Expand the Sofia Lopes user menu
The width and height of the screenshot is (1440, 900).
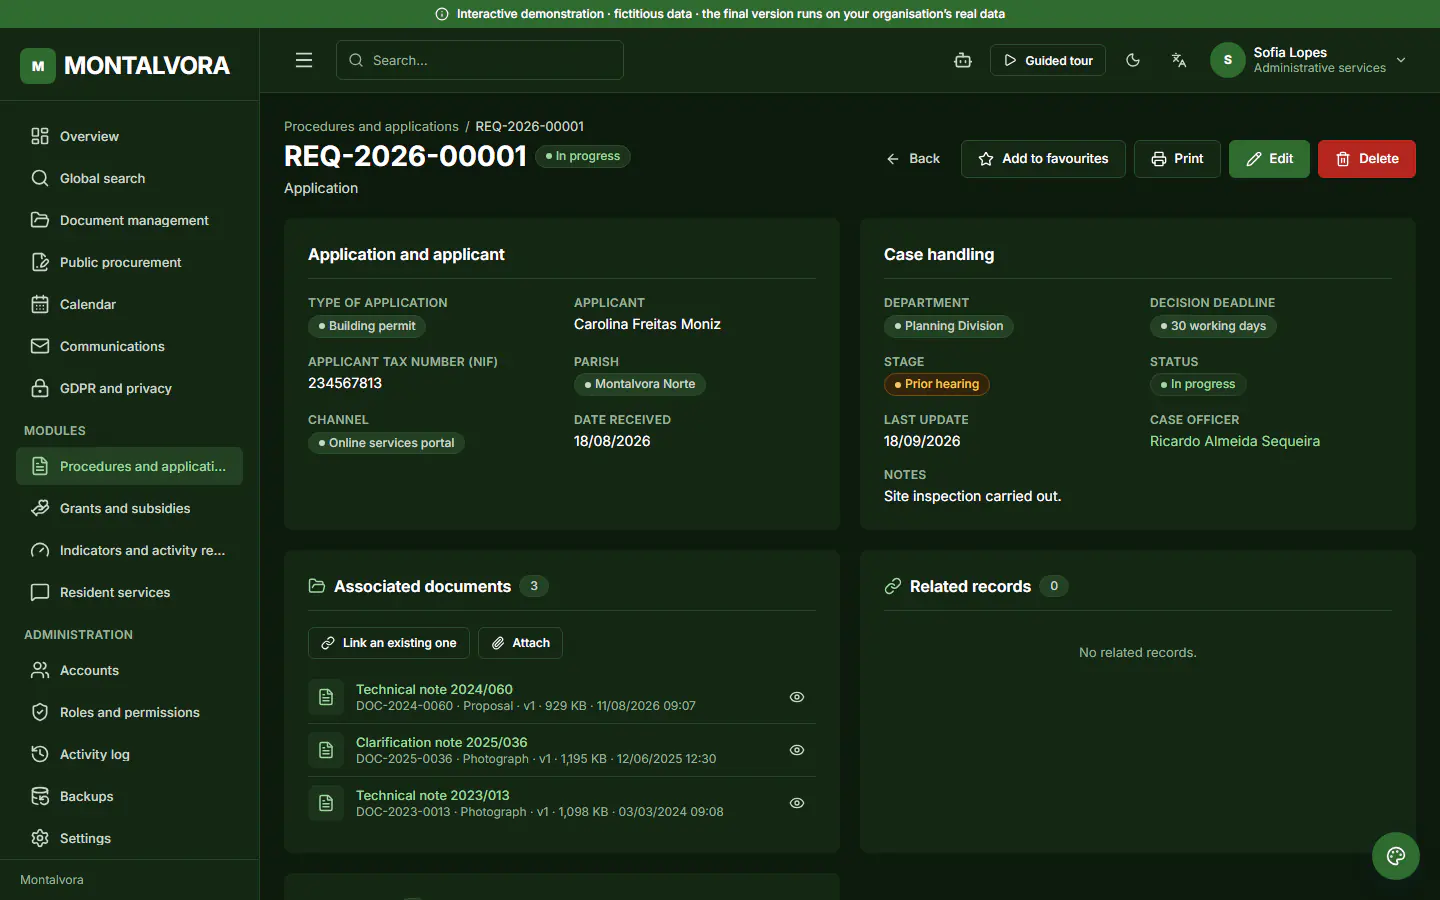point(1310,60)
